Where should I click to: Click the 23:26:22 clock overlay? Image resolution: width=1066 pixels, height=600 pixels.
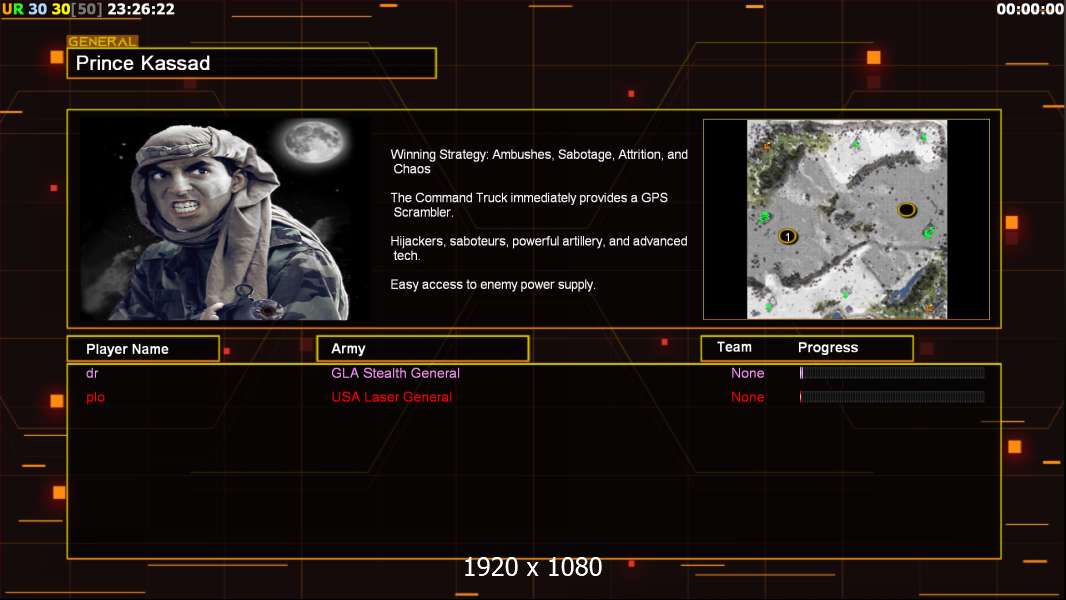[x=141, y=9]
